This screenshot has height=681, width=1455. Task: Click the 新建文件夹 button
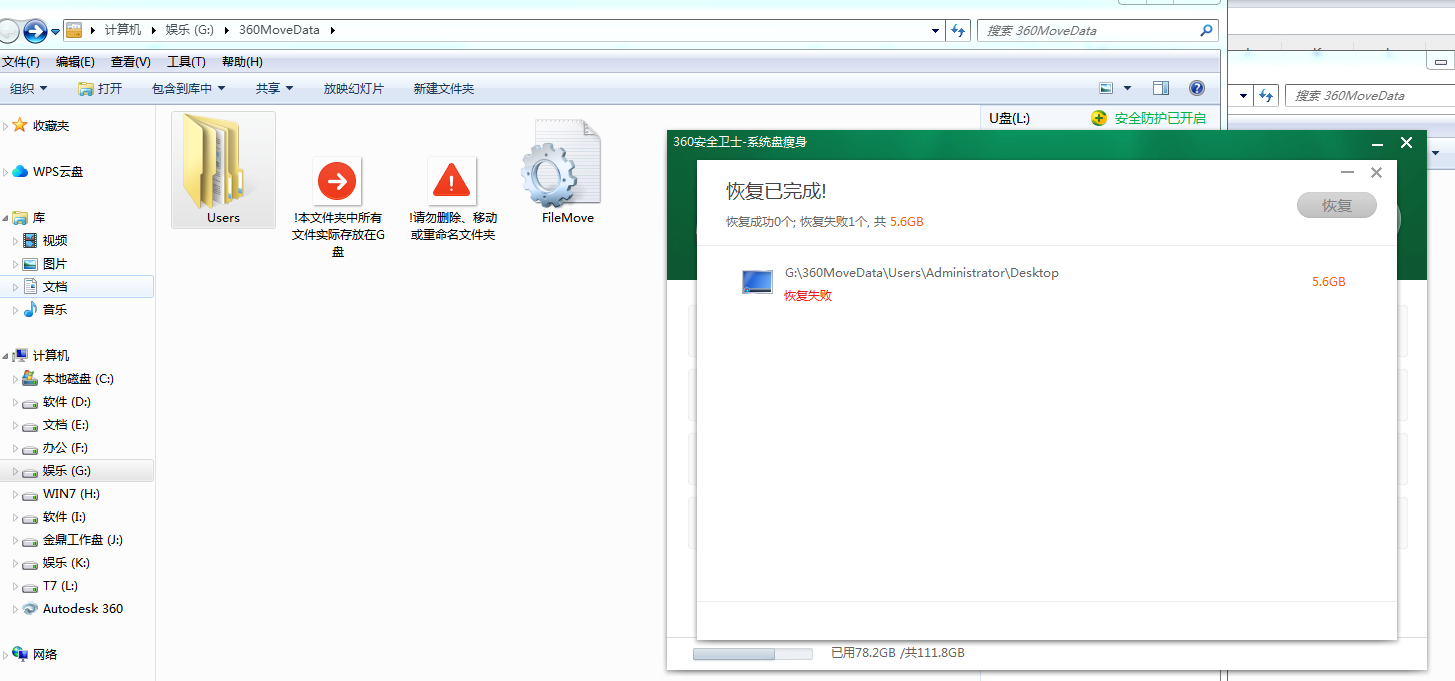tap(443, 89)
